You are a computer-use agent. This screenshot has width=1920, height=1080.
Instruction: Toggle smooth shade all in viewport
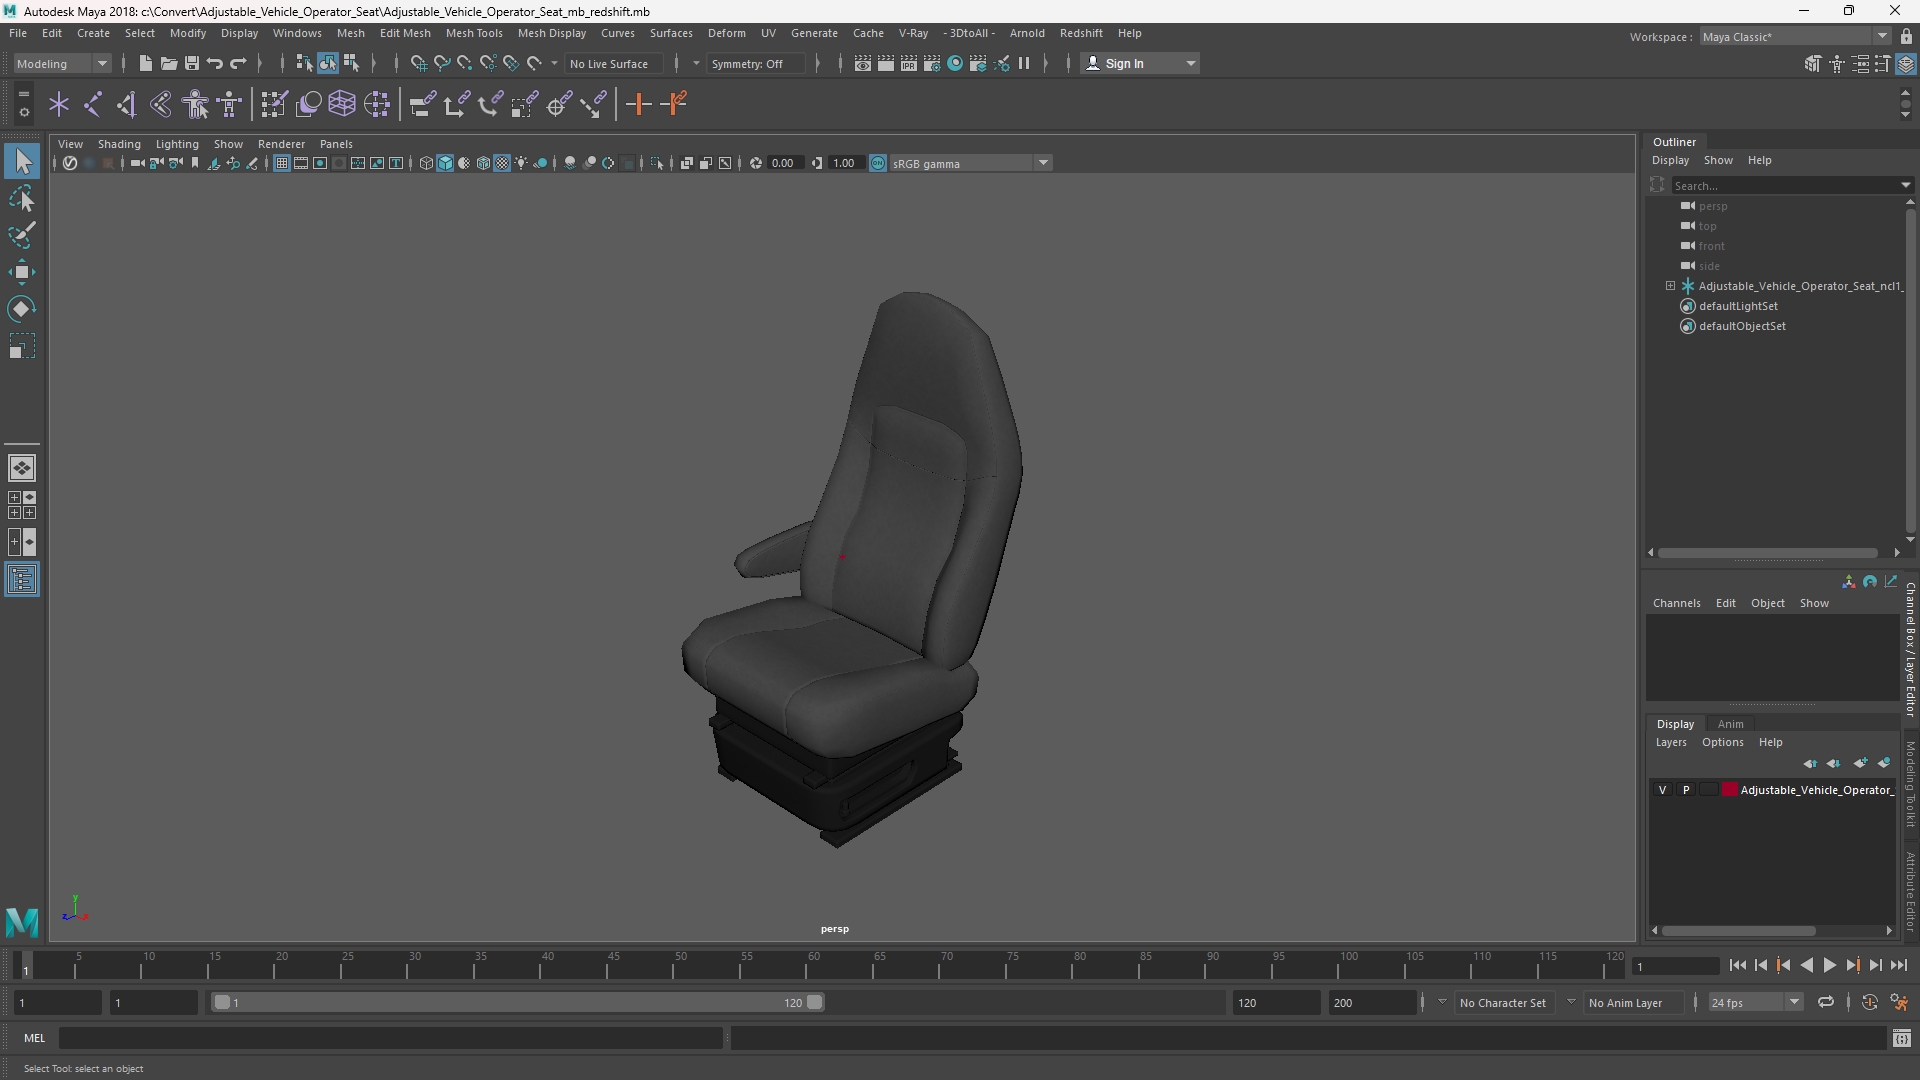pyautogui.click(x=445, y=163)
